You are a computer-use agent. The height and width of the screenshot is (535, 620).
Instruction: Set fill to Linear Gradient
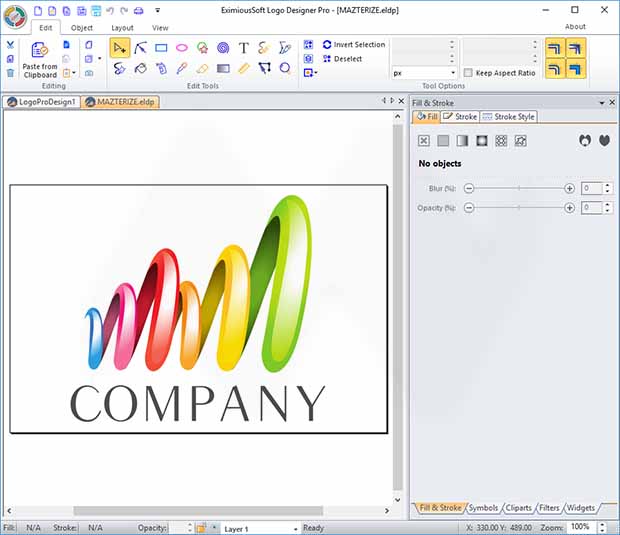point(462,141)
